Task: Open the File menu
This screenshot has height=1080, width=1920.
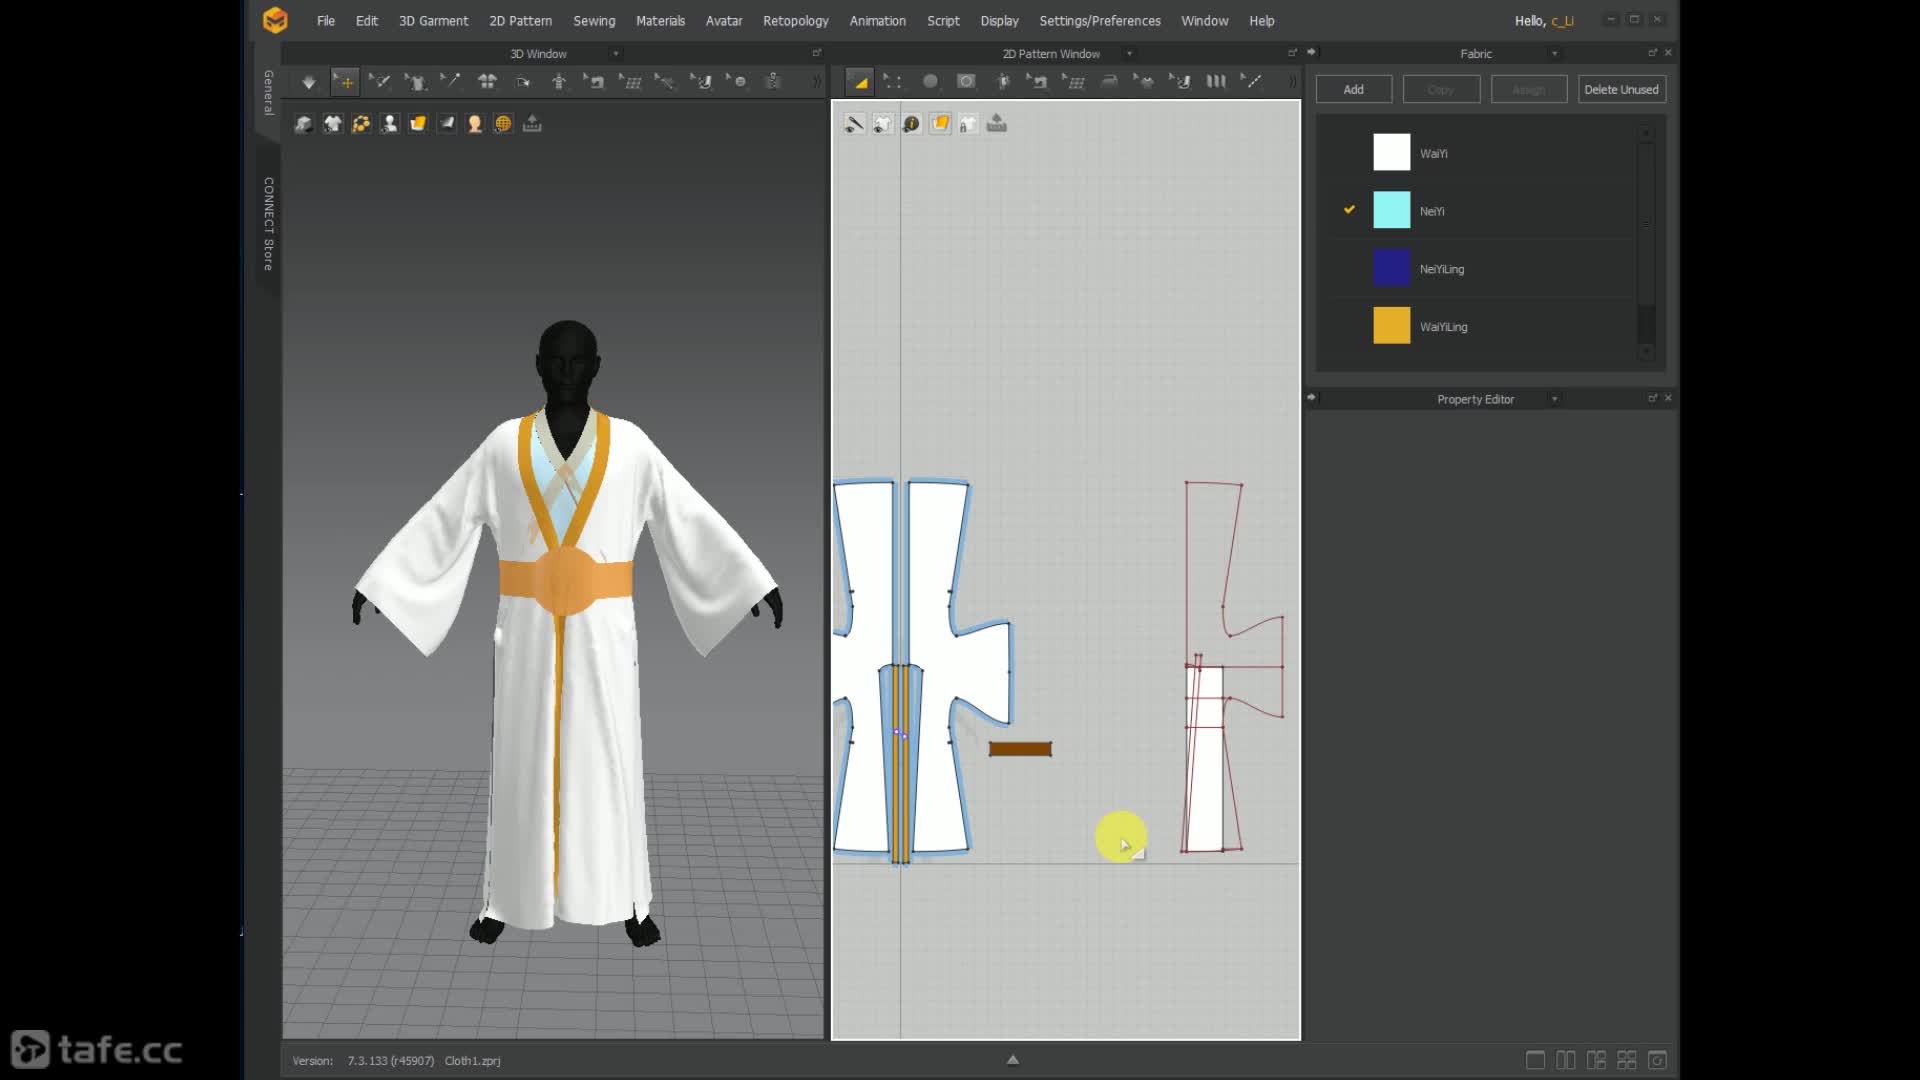Action: (x=326, y=21)
